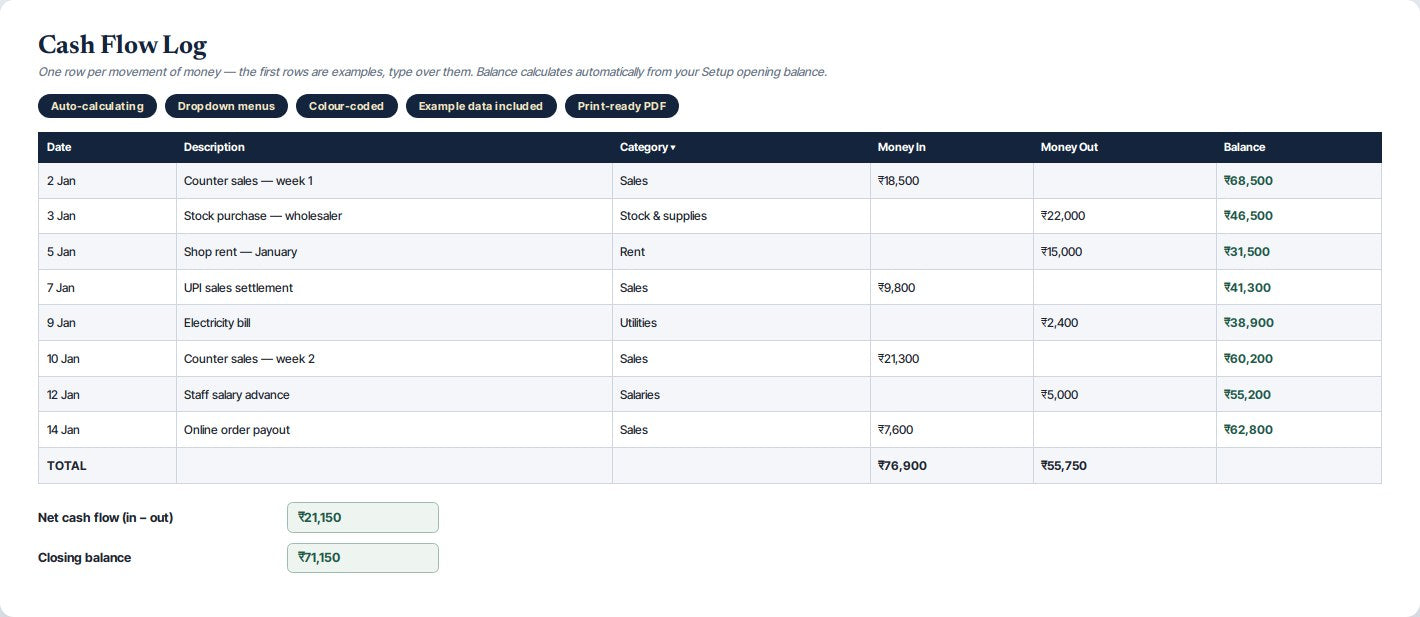Select the 'Rent' category cell

(741, 252)
